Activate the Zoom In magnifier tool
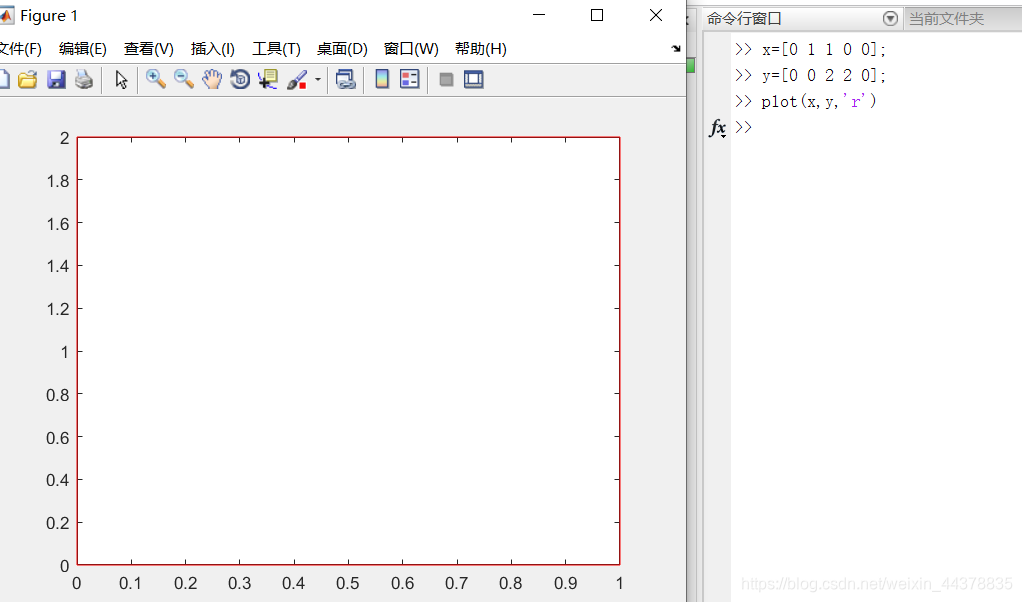This screenshot has width=1022, height=602. [x=155, y=79]
